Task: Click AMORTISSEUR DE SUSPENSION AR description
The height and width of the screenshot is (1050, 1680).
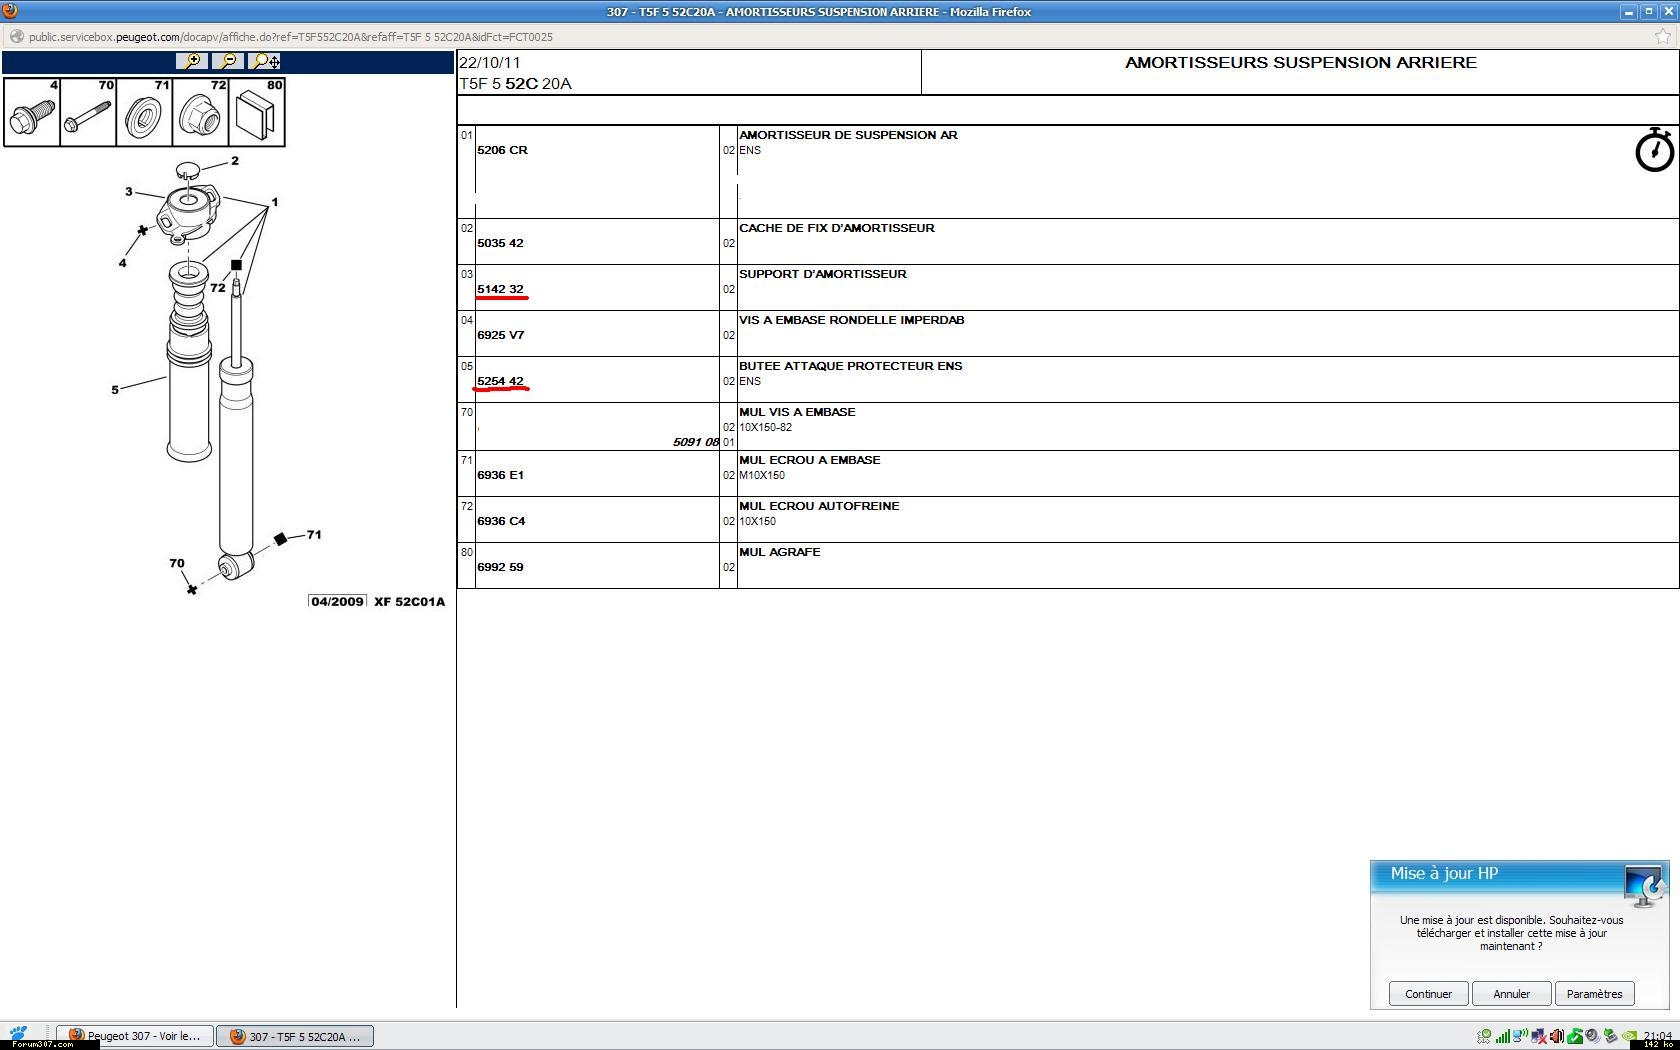Action: [x=848, y=135]
